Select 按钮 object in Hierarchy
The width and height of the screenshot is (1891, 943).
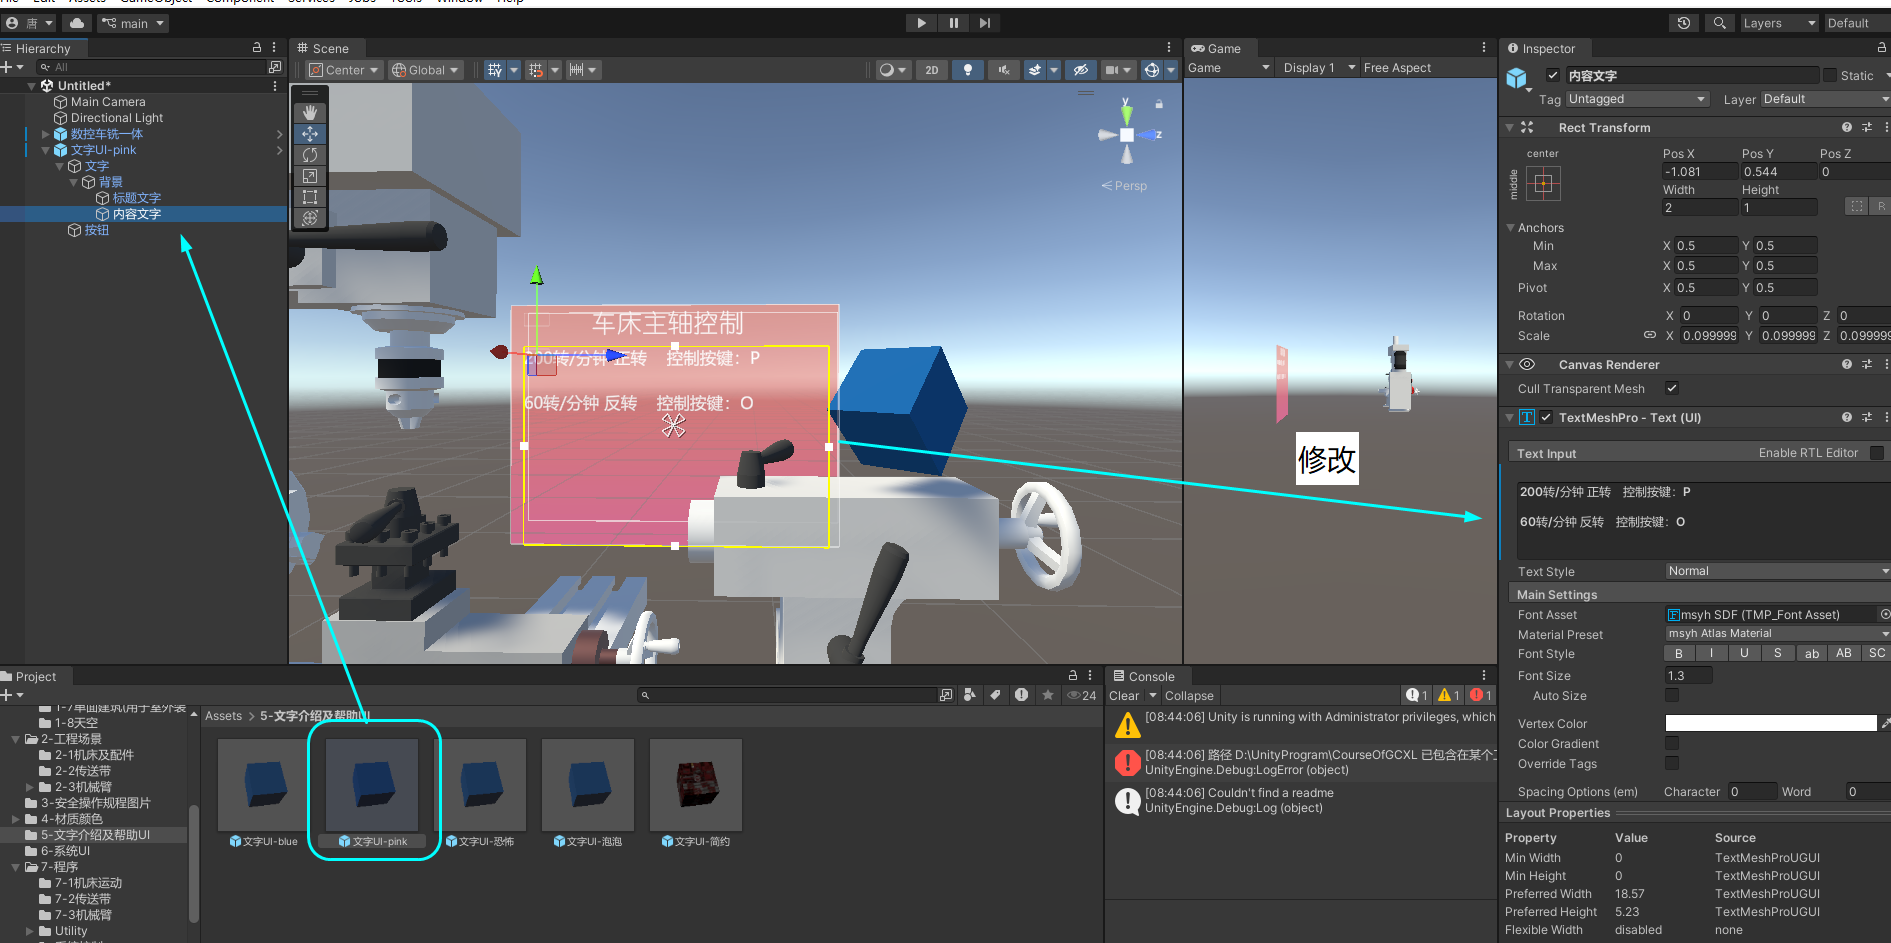coord(96,230)
